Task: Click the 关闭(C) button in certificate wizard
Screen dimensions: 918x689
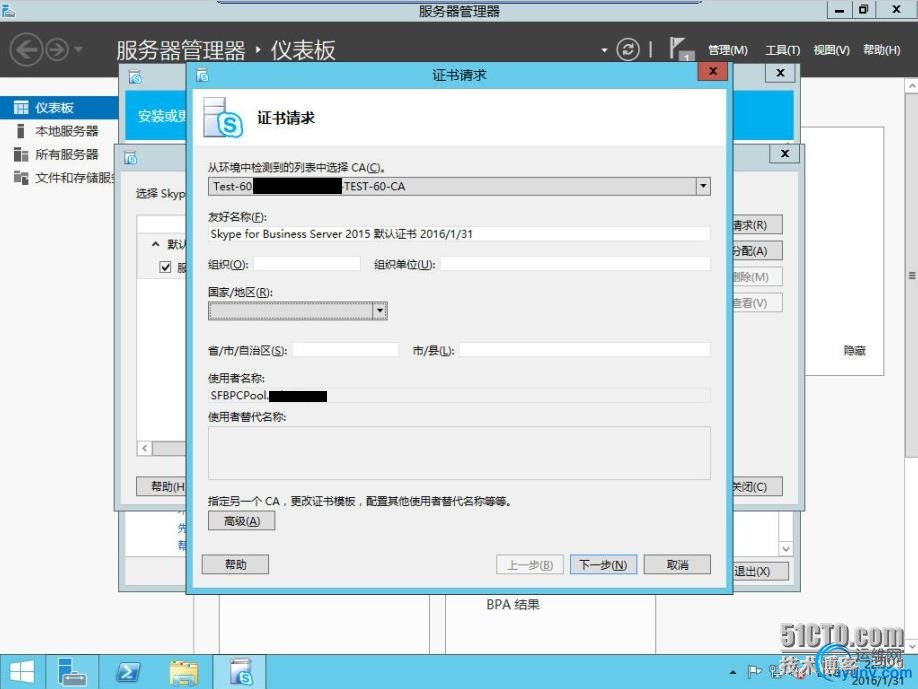Action: coord(756,486)
